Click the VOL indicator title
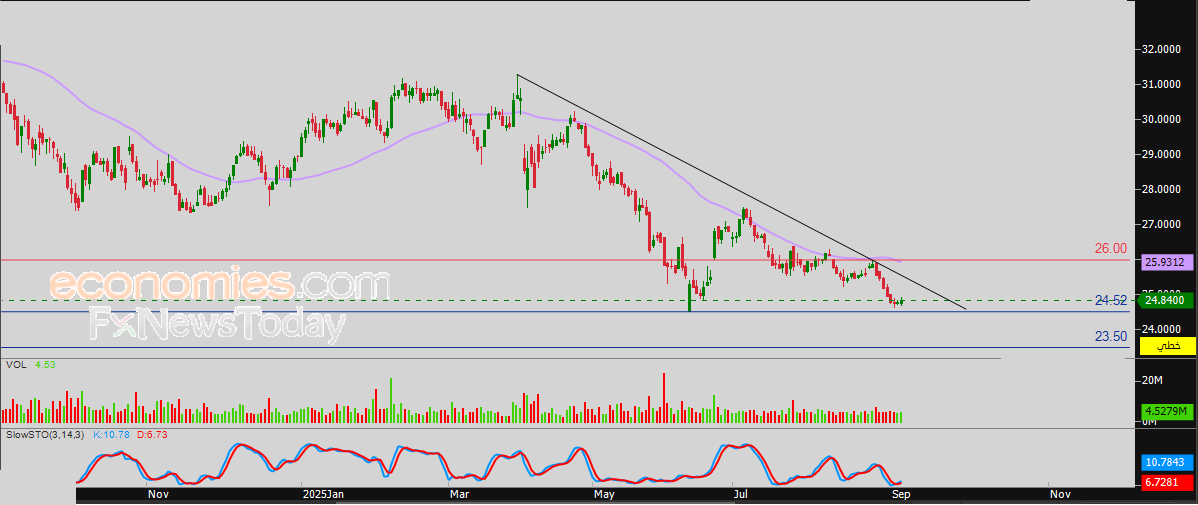 15,365
